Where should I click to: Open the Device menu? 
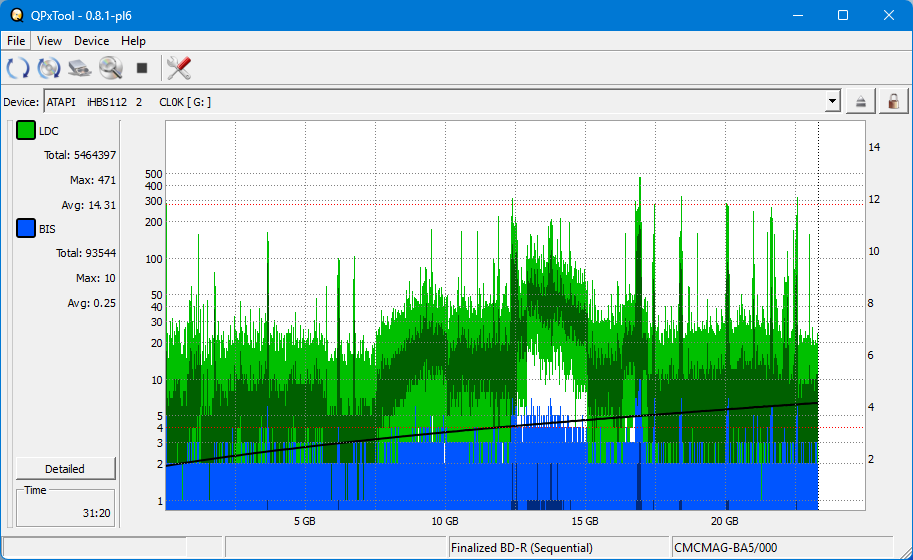[x=91, y=41]
